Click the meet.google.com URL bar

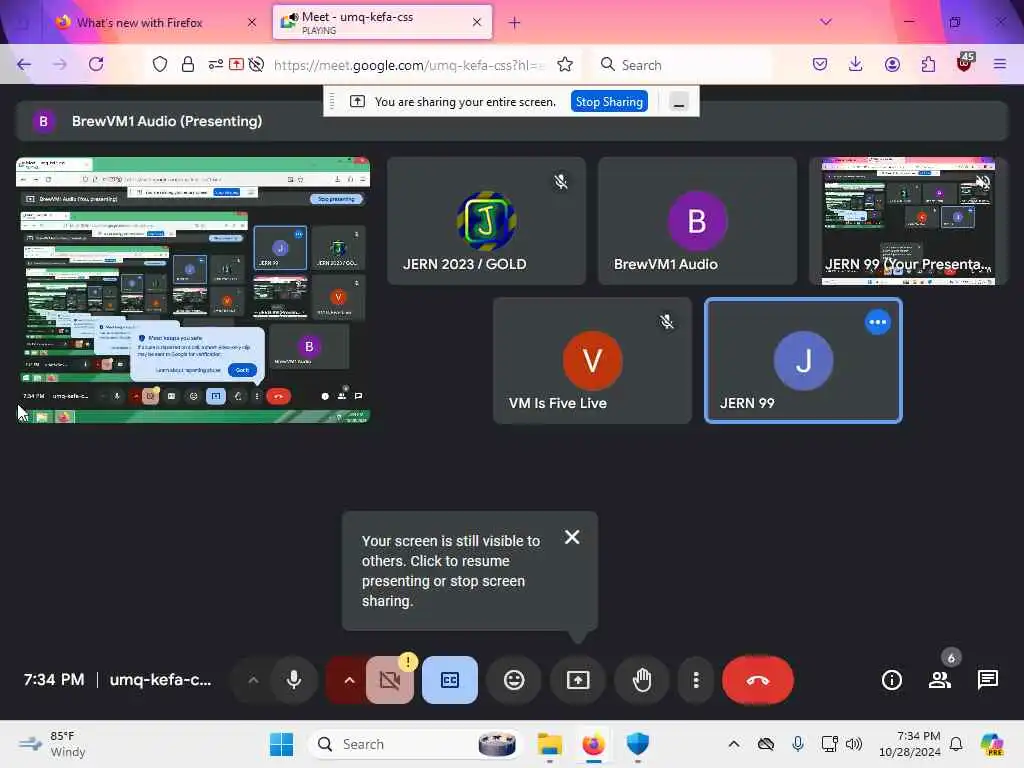pyautogui.click(x=408, y=65)
